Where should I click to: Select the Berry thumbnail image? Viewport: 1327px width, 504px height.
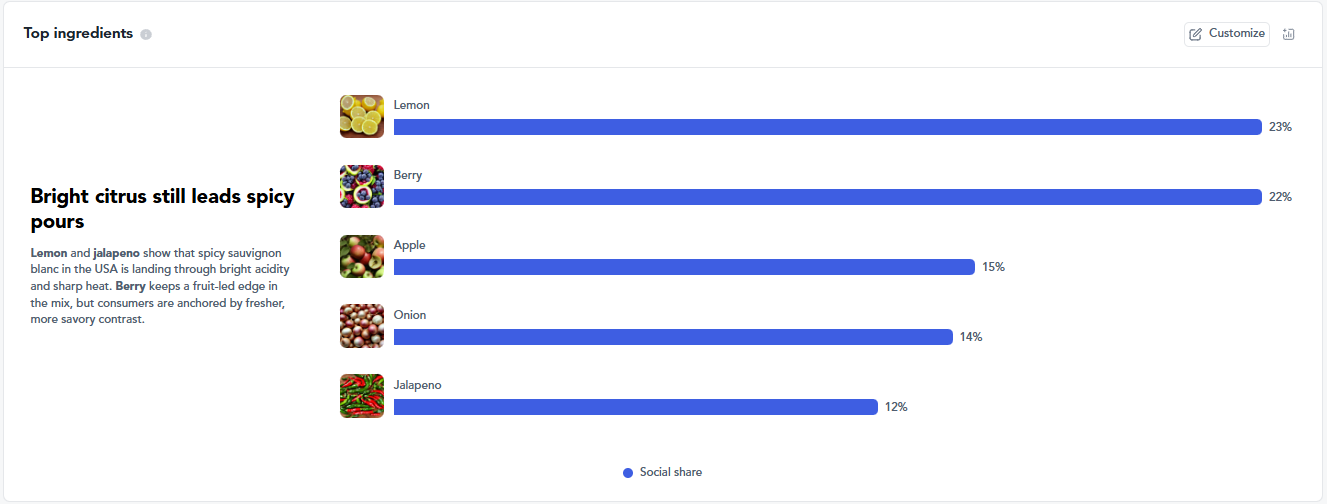pyautogui.click(x=362, y=186)
